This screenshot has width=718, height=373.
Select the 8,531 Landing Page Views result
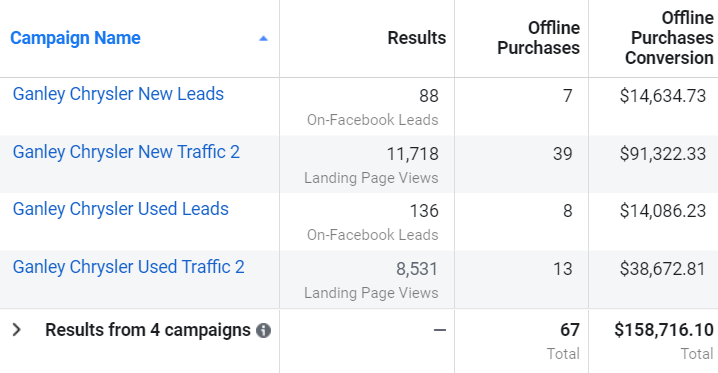pos(371,280)
